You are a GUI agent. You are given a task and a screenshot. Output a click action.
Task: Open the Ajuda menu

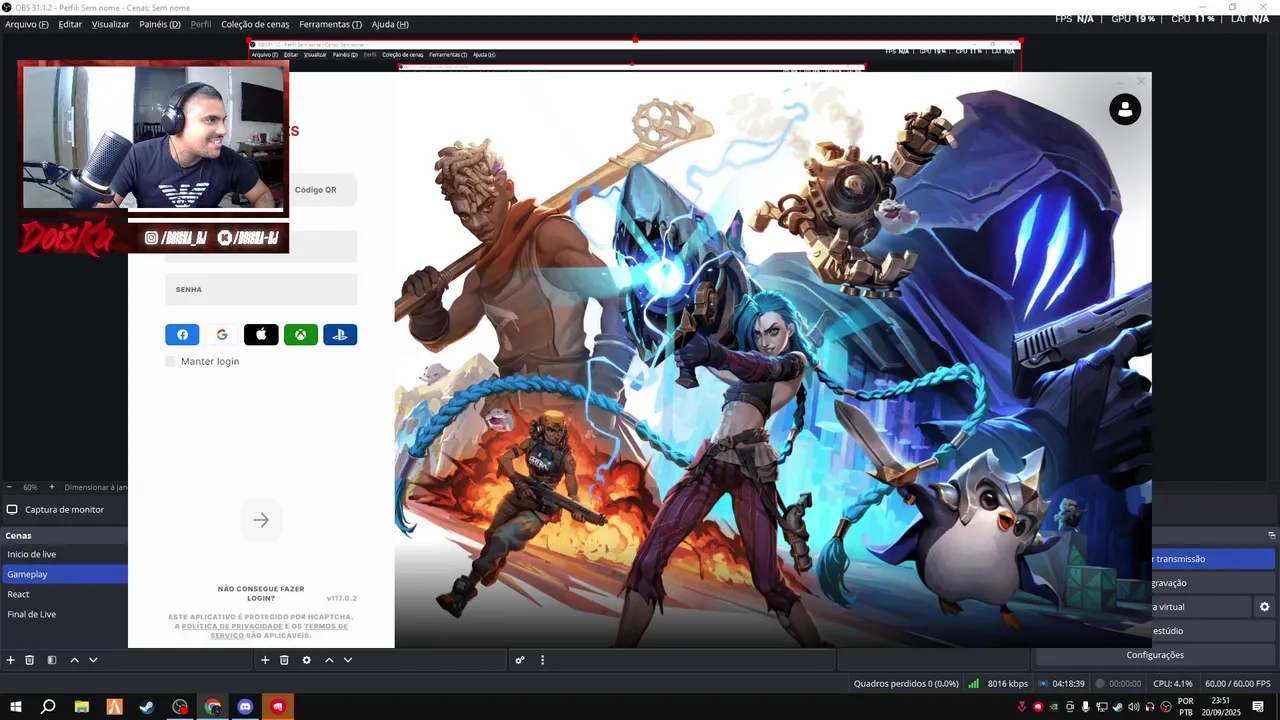tap(390, 24)
